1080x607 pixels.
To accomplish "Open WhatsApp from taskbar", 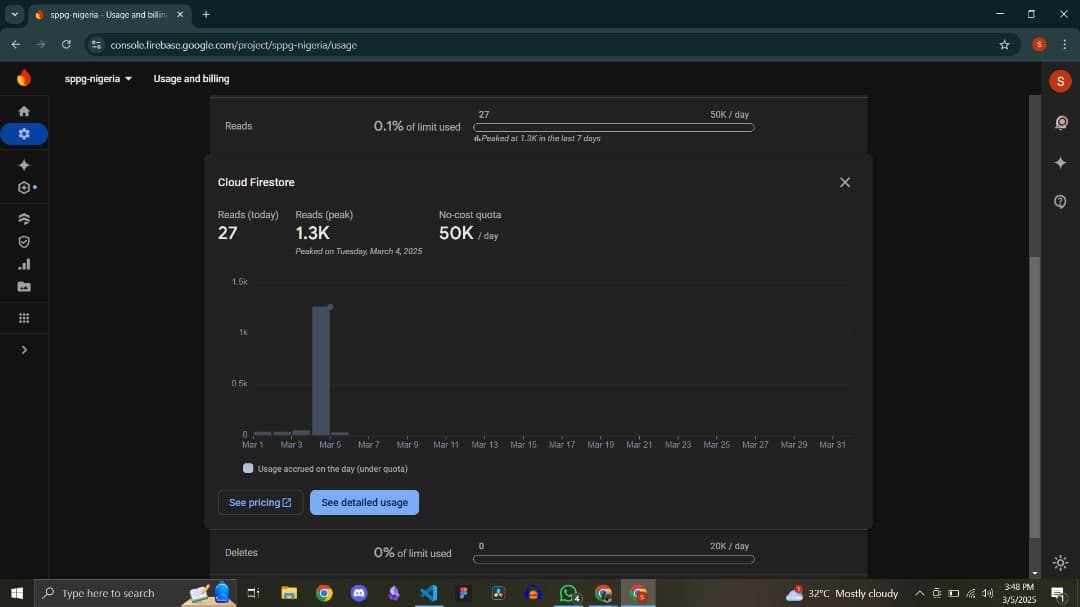I will (569, 593).
